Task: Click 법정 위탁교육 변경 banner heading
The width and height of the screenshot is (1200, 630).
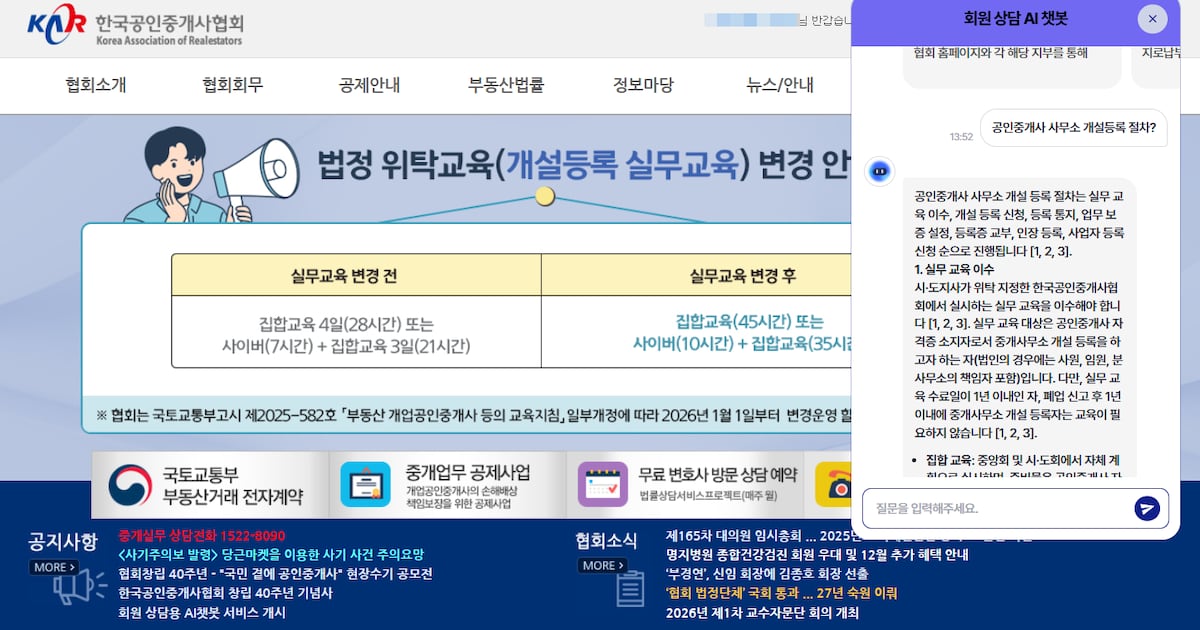Action: coord(584,163)
